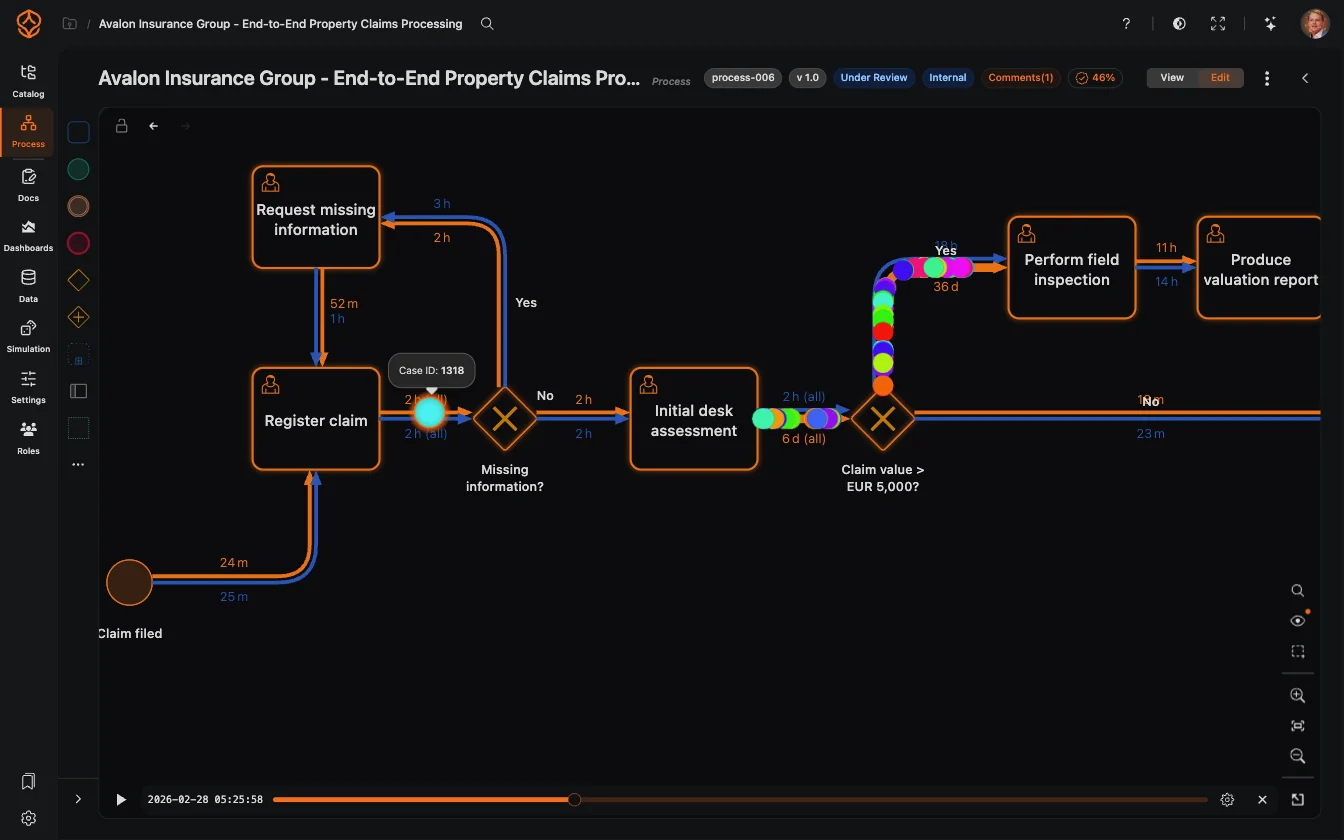This screenshot has height=840, width=1344.
Task: Click the cyan Case ID 1318 token
Action: [x=430, y=412]
